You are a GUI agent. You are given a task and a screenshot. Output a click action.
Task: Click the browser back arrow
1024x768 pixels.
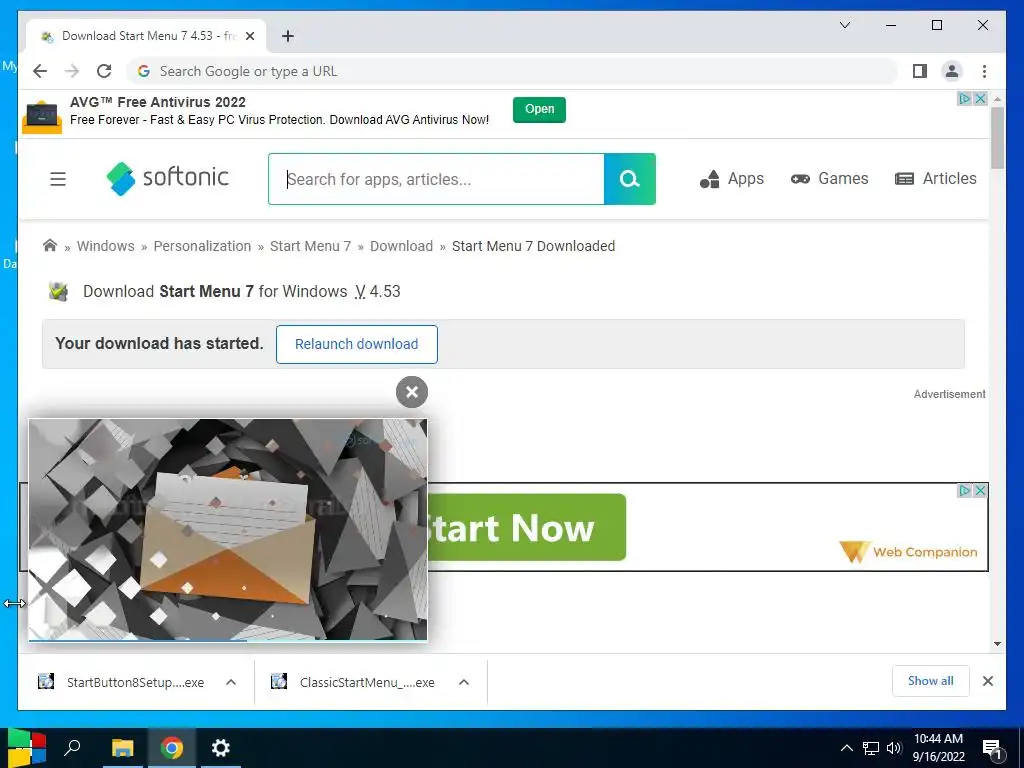coord(40,71)
